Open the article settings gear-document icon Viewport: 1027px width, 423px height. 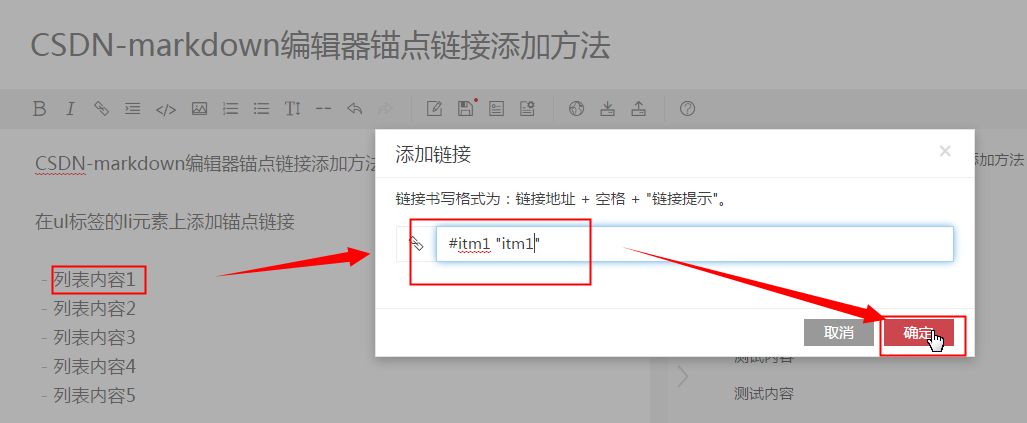coord(527,109)
